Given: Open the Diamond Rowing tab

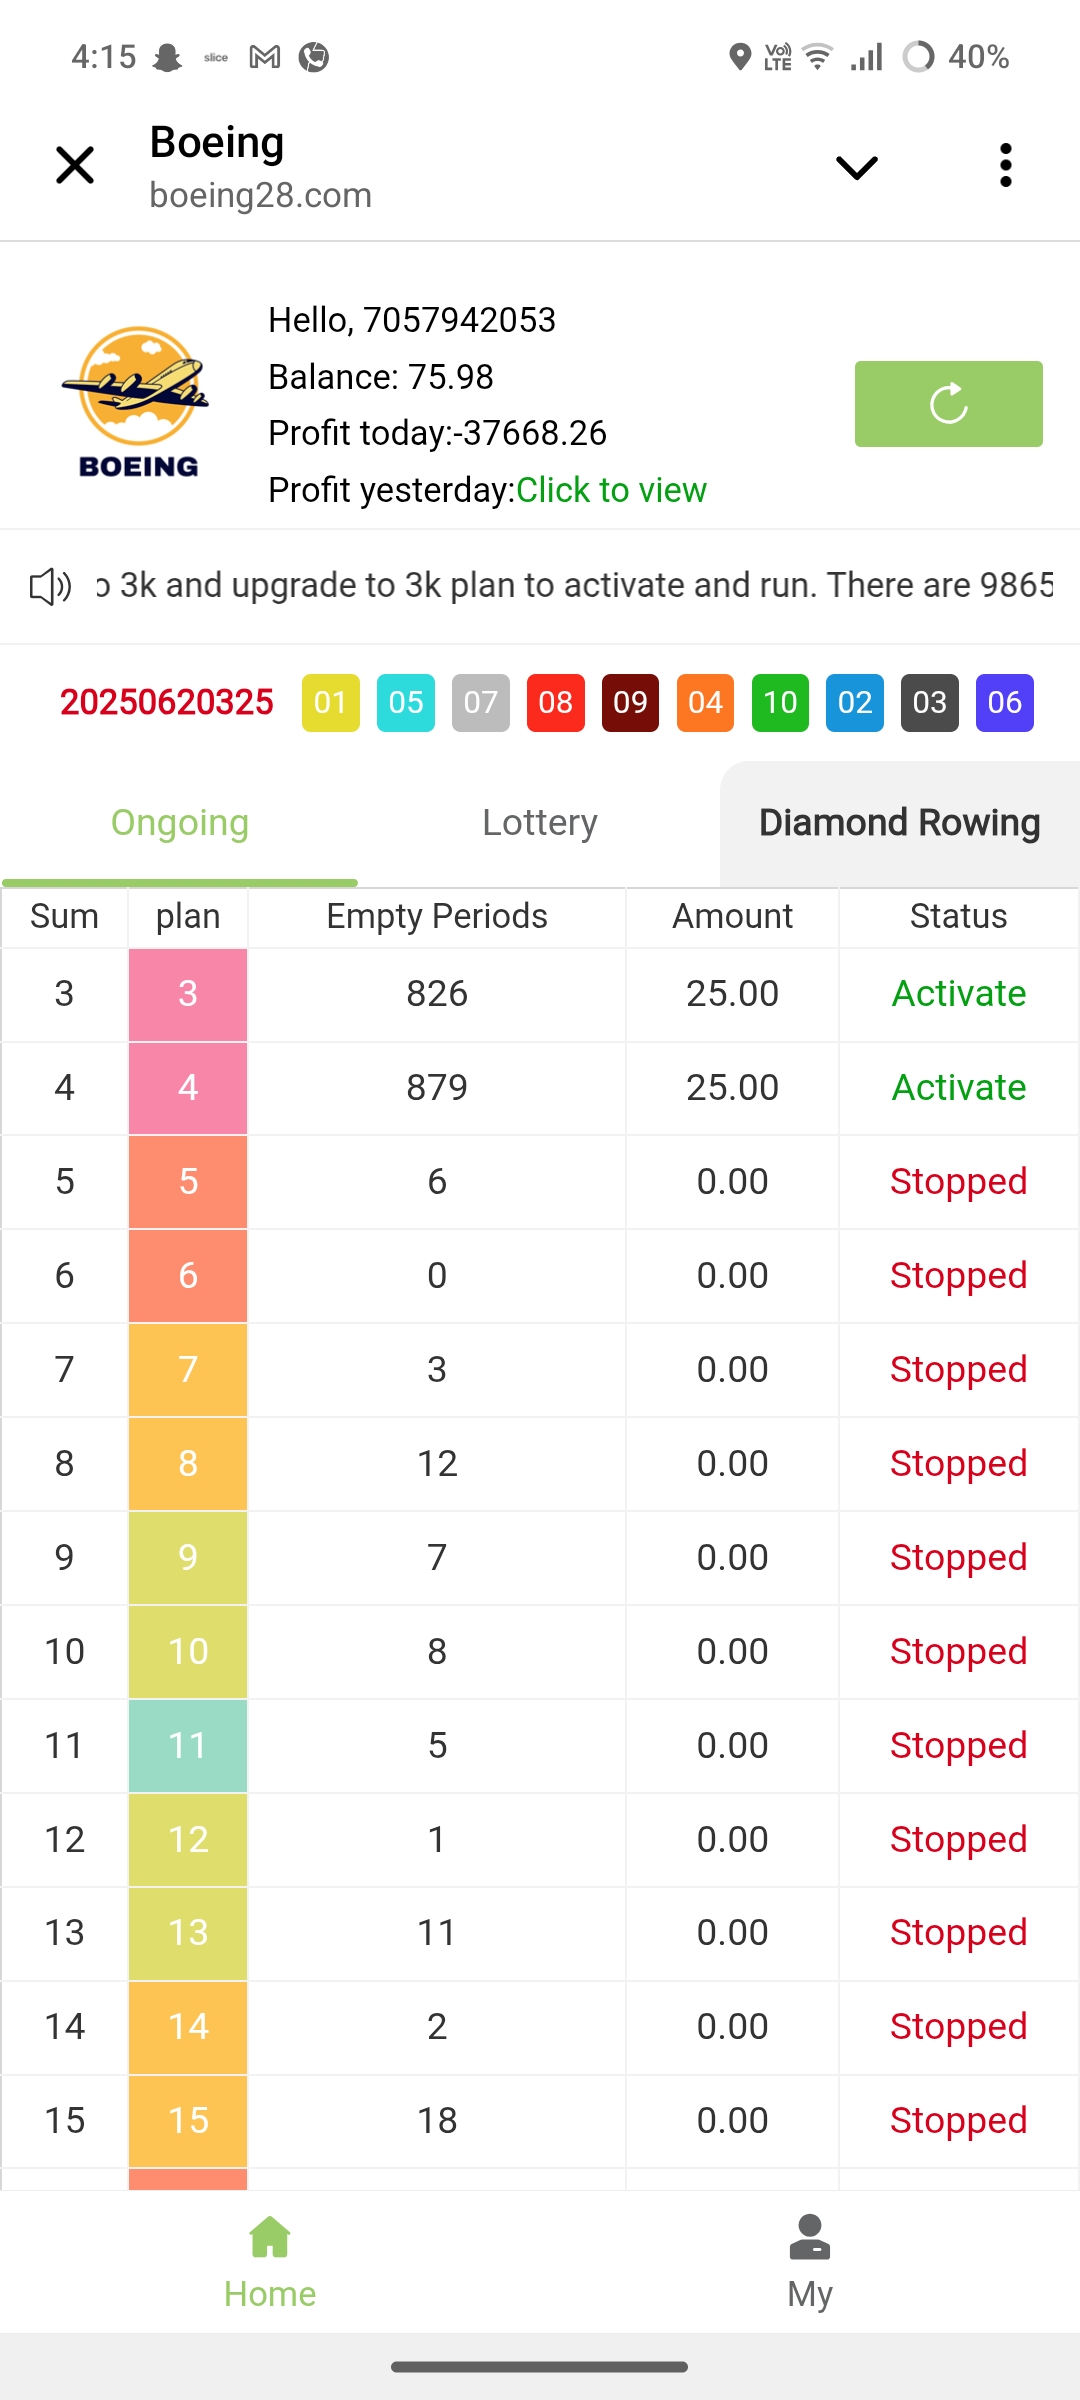Looking at the screenshot, I should pyautogui.click(x=899, y=823).
